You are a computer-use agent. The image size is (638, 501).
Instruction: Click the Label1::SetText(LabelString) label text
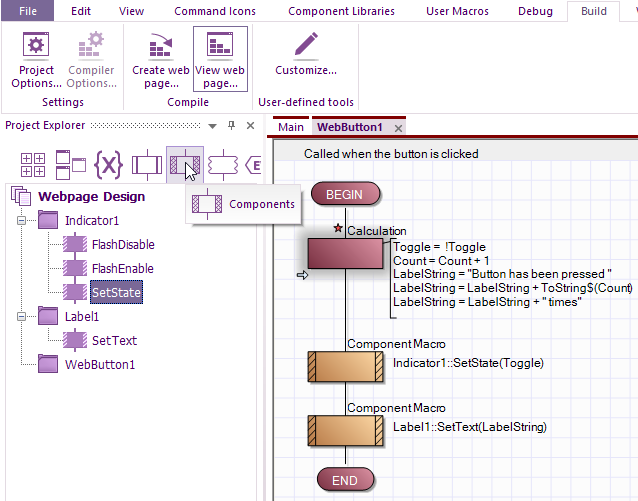point(470,427)
